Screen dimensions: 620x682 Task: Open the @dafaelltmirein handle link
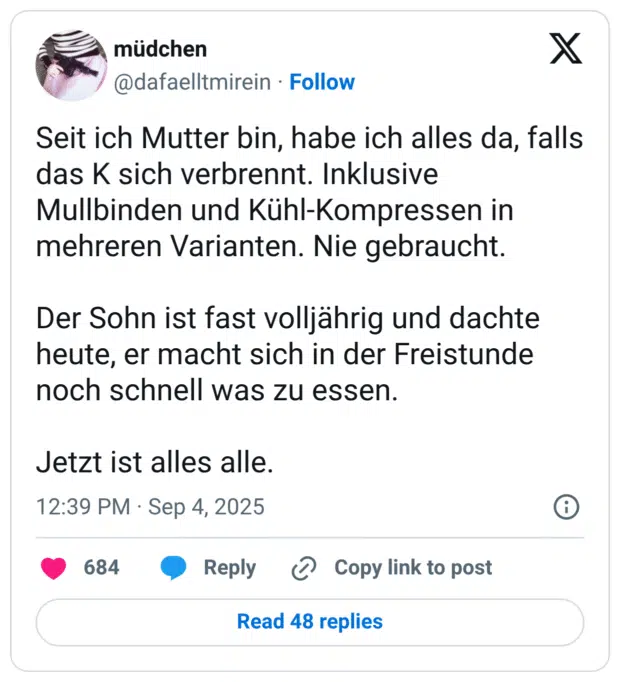click(x=192, y=82)
